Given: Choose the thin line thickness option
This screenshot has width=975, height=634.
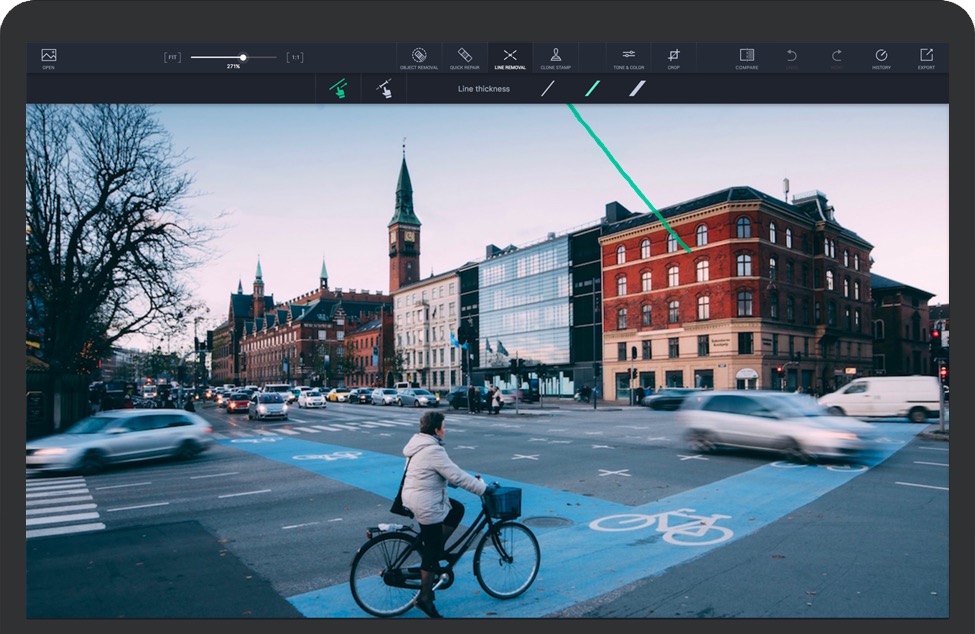Looking at the screenshot, I should point(548,89).
